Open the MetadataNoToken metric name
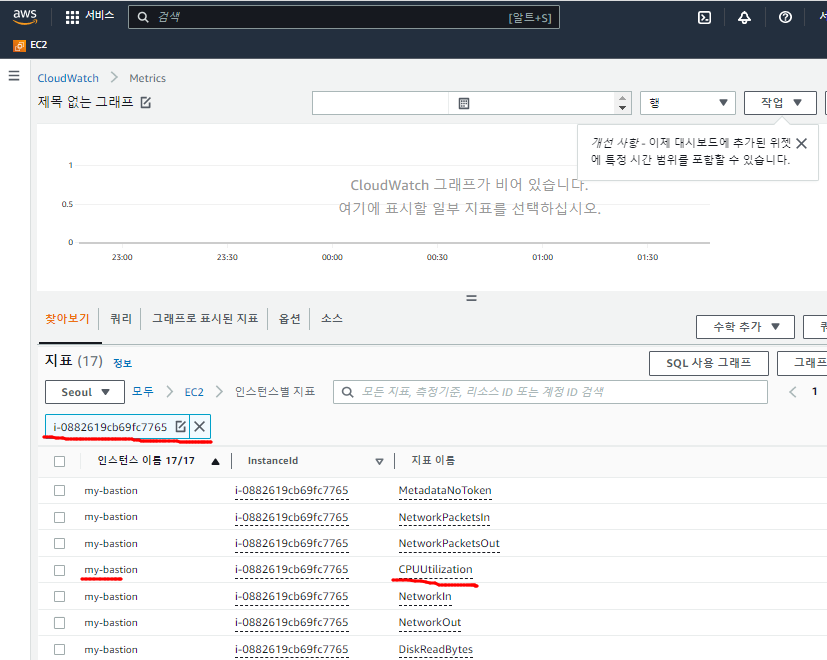Image resolution: width=827 pixels, height=660 pixels. pos(445,491)
